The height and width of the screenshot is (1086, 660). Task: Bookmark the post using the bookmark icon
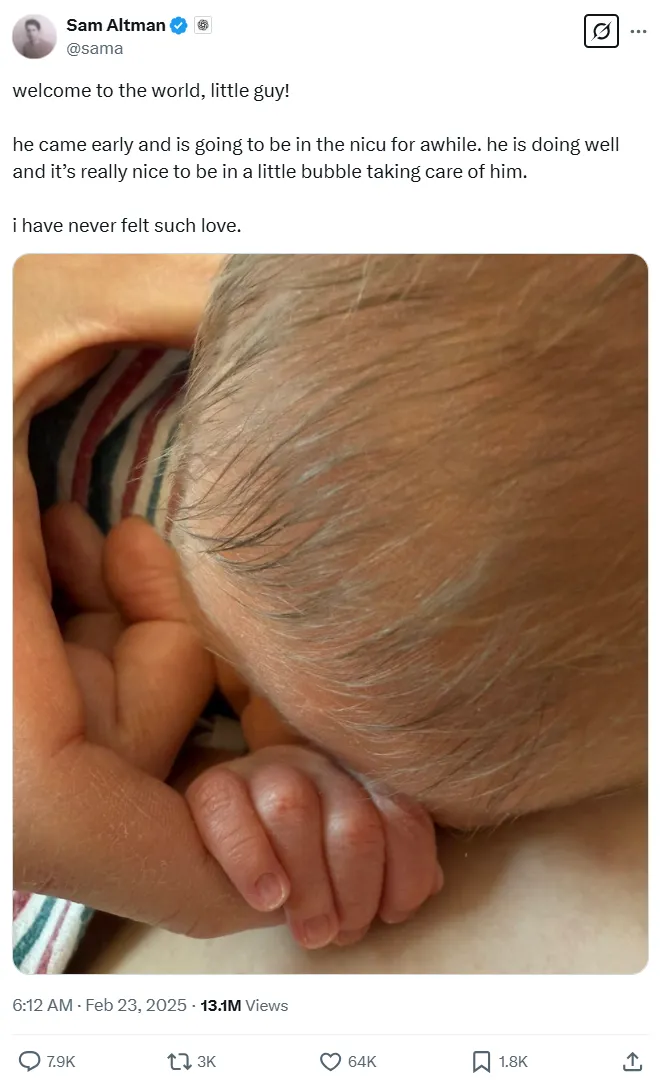[x=481, y=1061]
